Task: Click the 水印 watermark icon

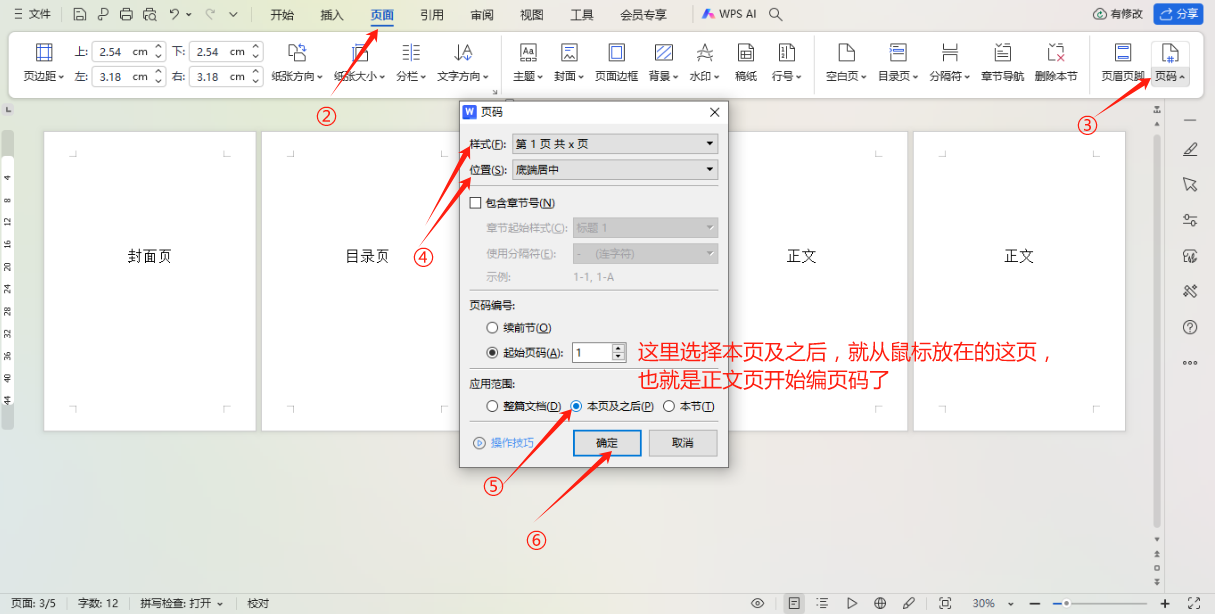Action: point(705,53)
